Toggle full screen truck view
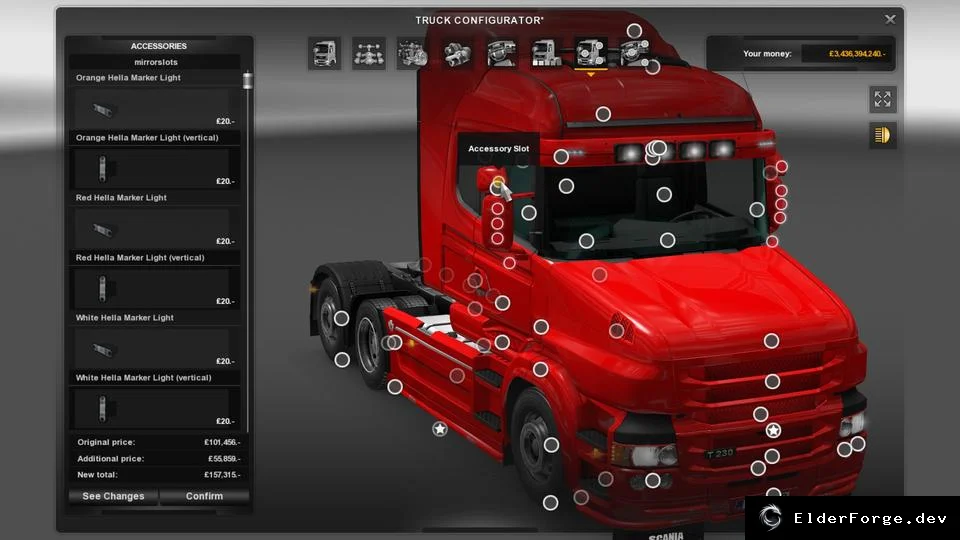The height and width of the screenshot is (540, 960). 882,99
